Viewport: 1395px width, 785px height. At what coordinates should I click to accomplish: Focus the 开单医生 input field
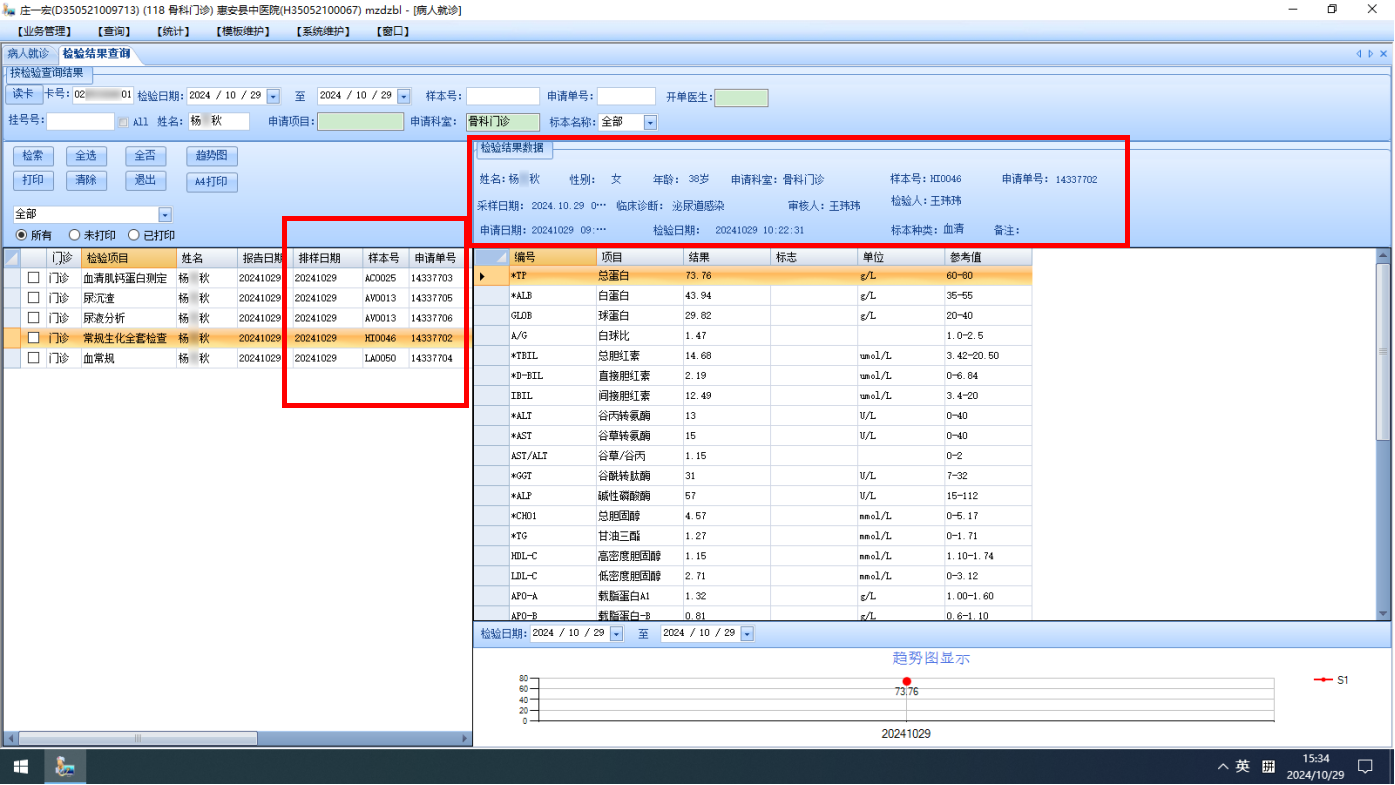click(x=741, y=98)
